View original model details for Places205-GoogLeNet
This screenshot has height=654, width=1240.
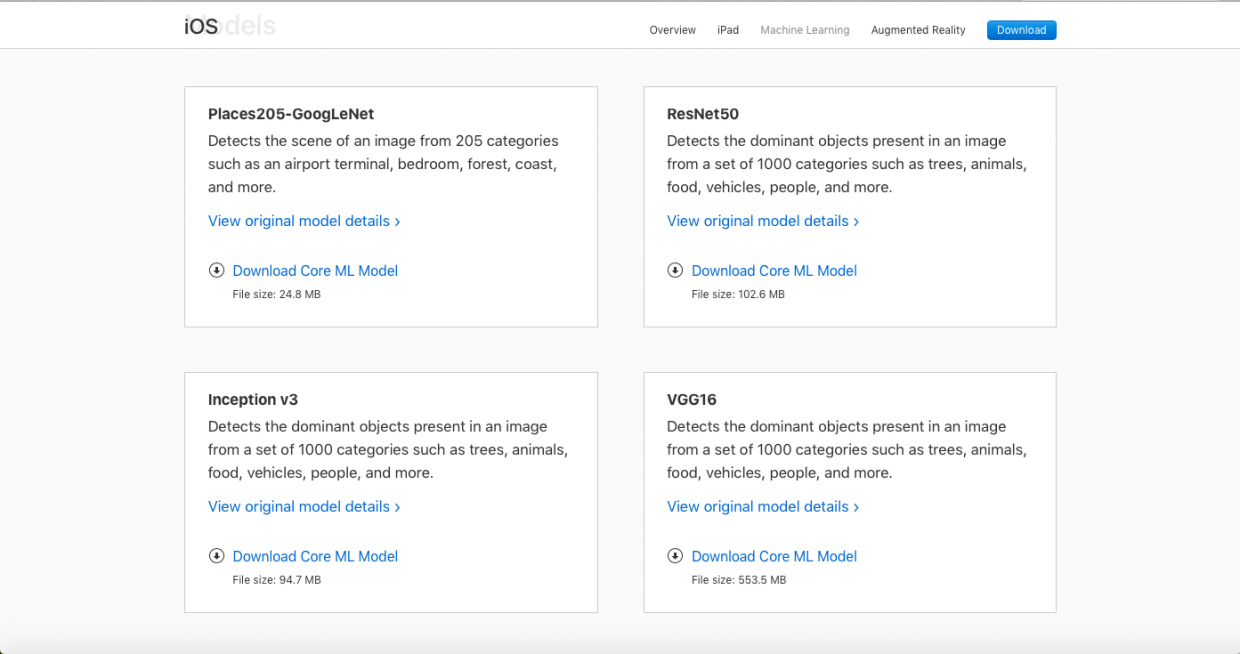tap(304, 221)
